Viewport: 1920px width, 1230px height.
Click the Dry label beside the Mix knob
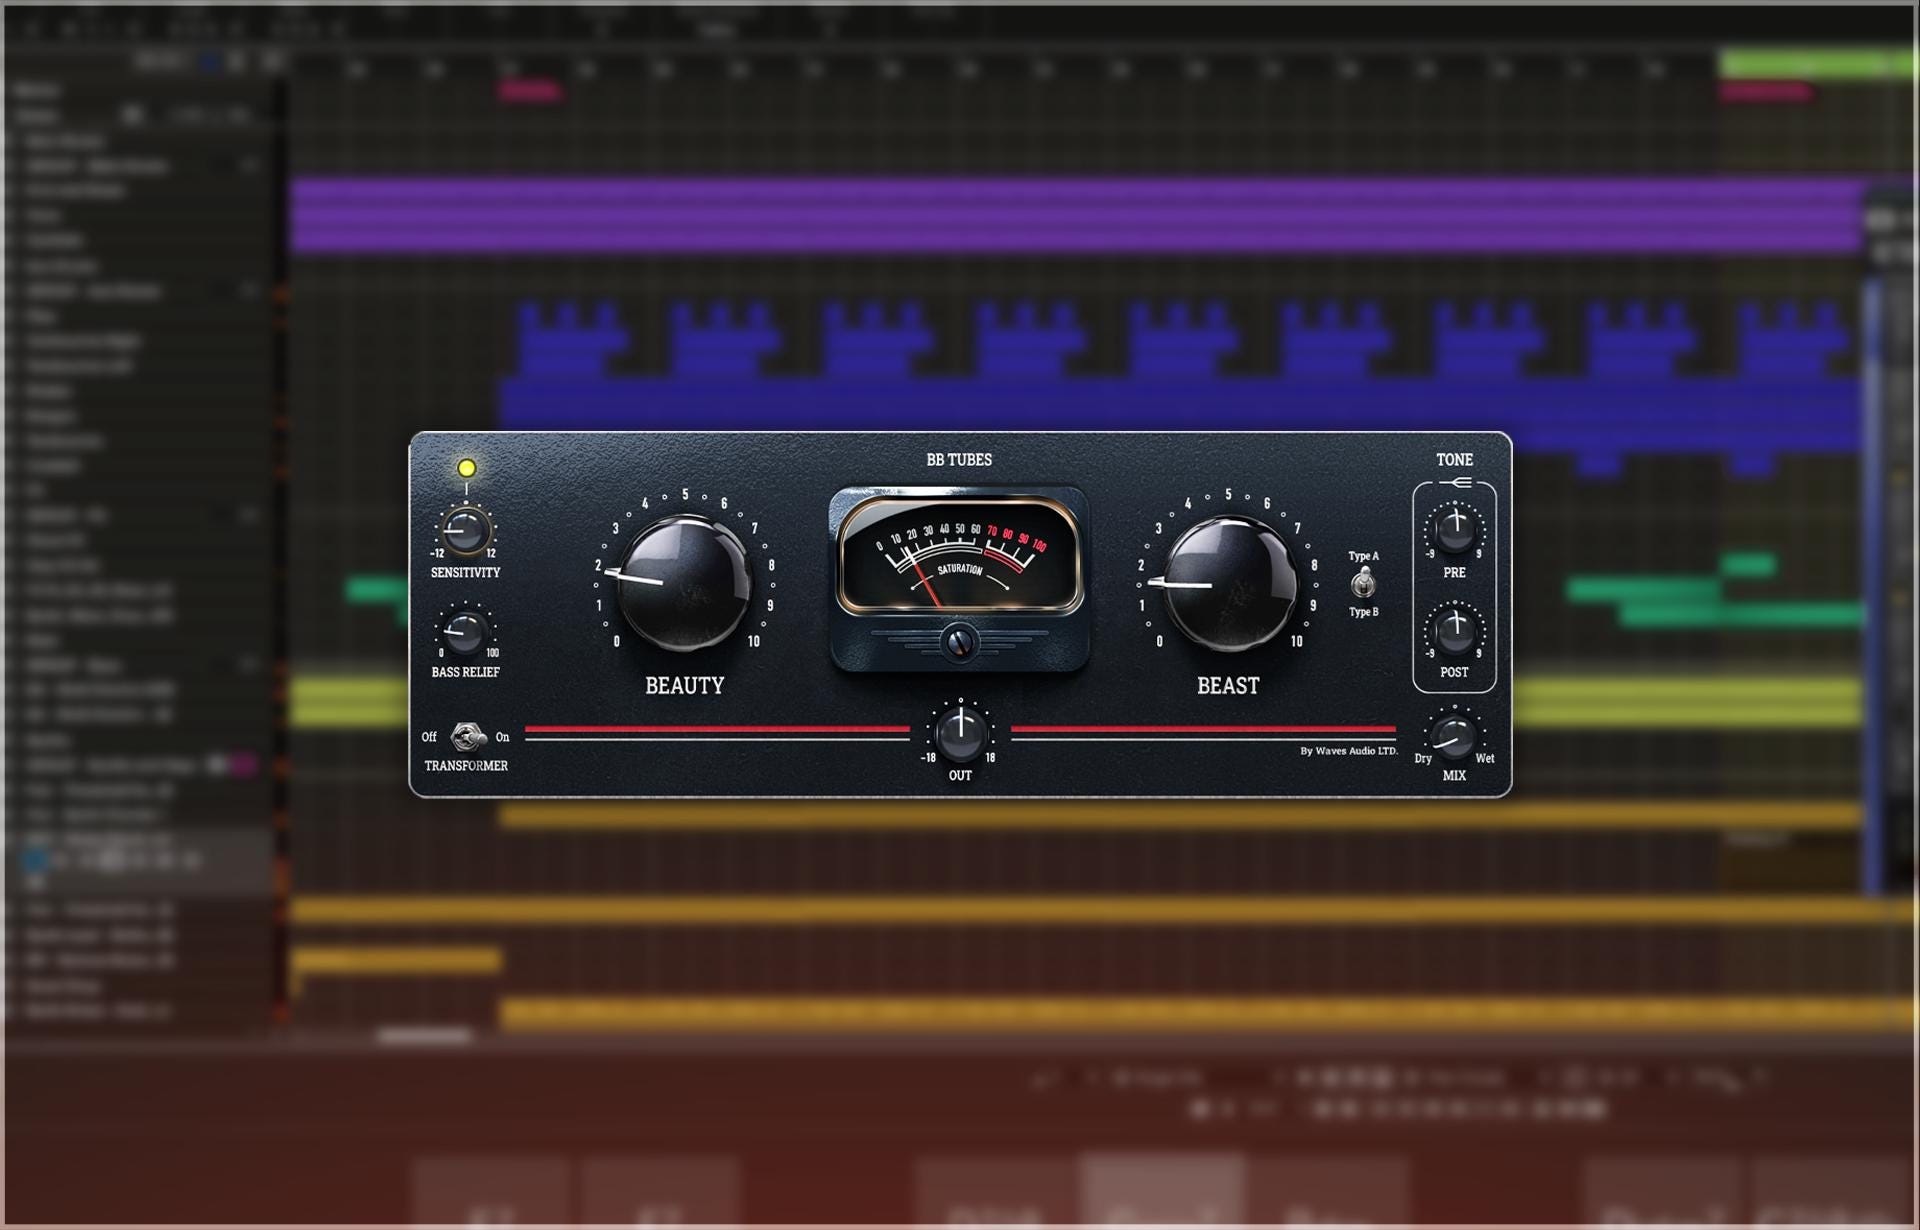pyautogui.click(x=1423, y=759)
